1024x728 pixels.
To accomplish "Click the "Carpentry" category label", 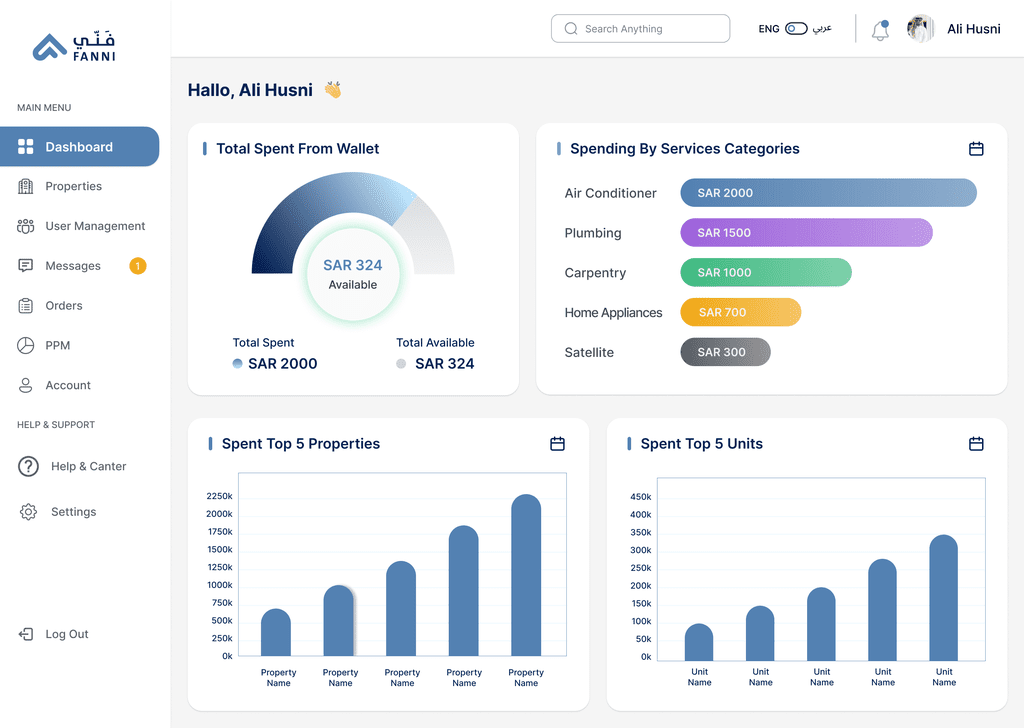I will coord(596,273).
